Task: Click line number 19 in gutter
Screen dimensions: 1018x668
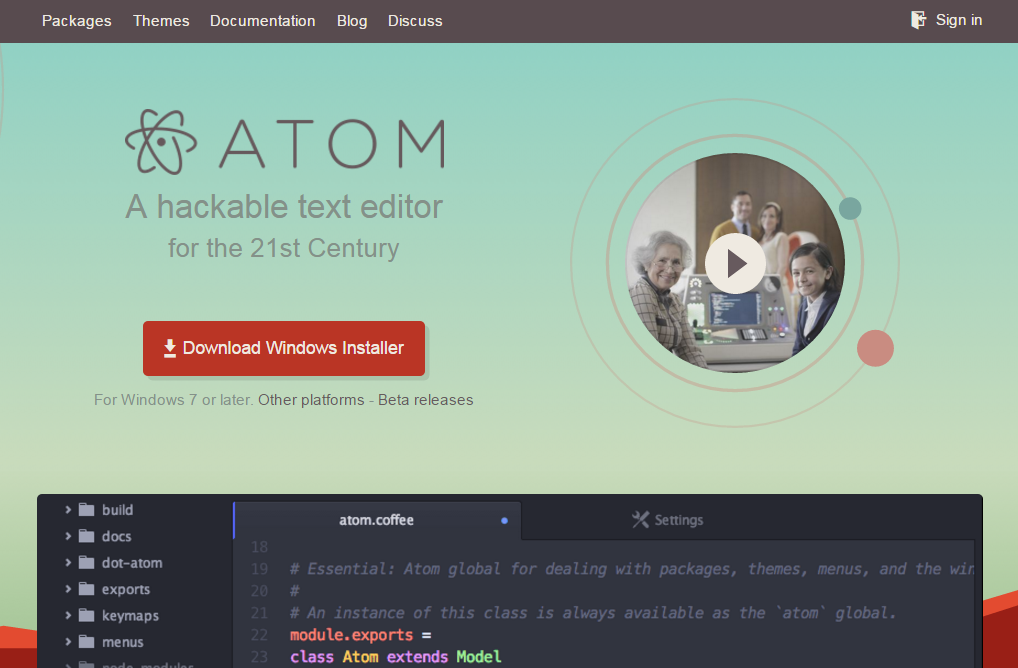Action: [x=259, y=569]
